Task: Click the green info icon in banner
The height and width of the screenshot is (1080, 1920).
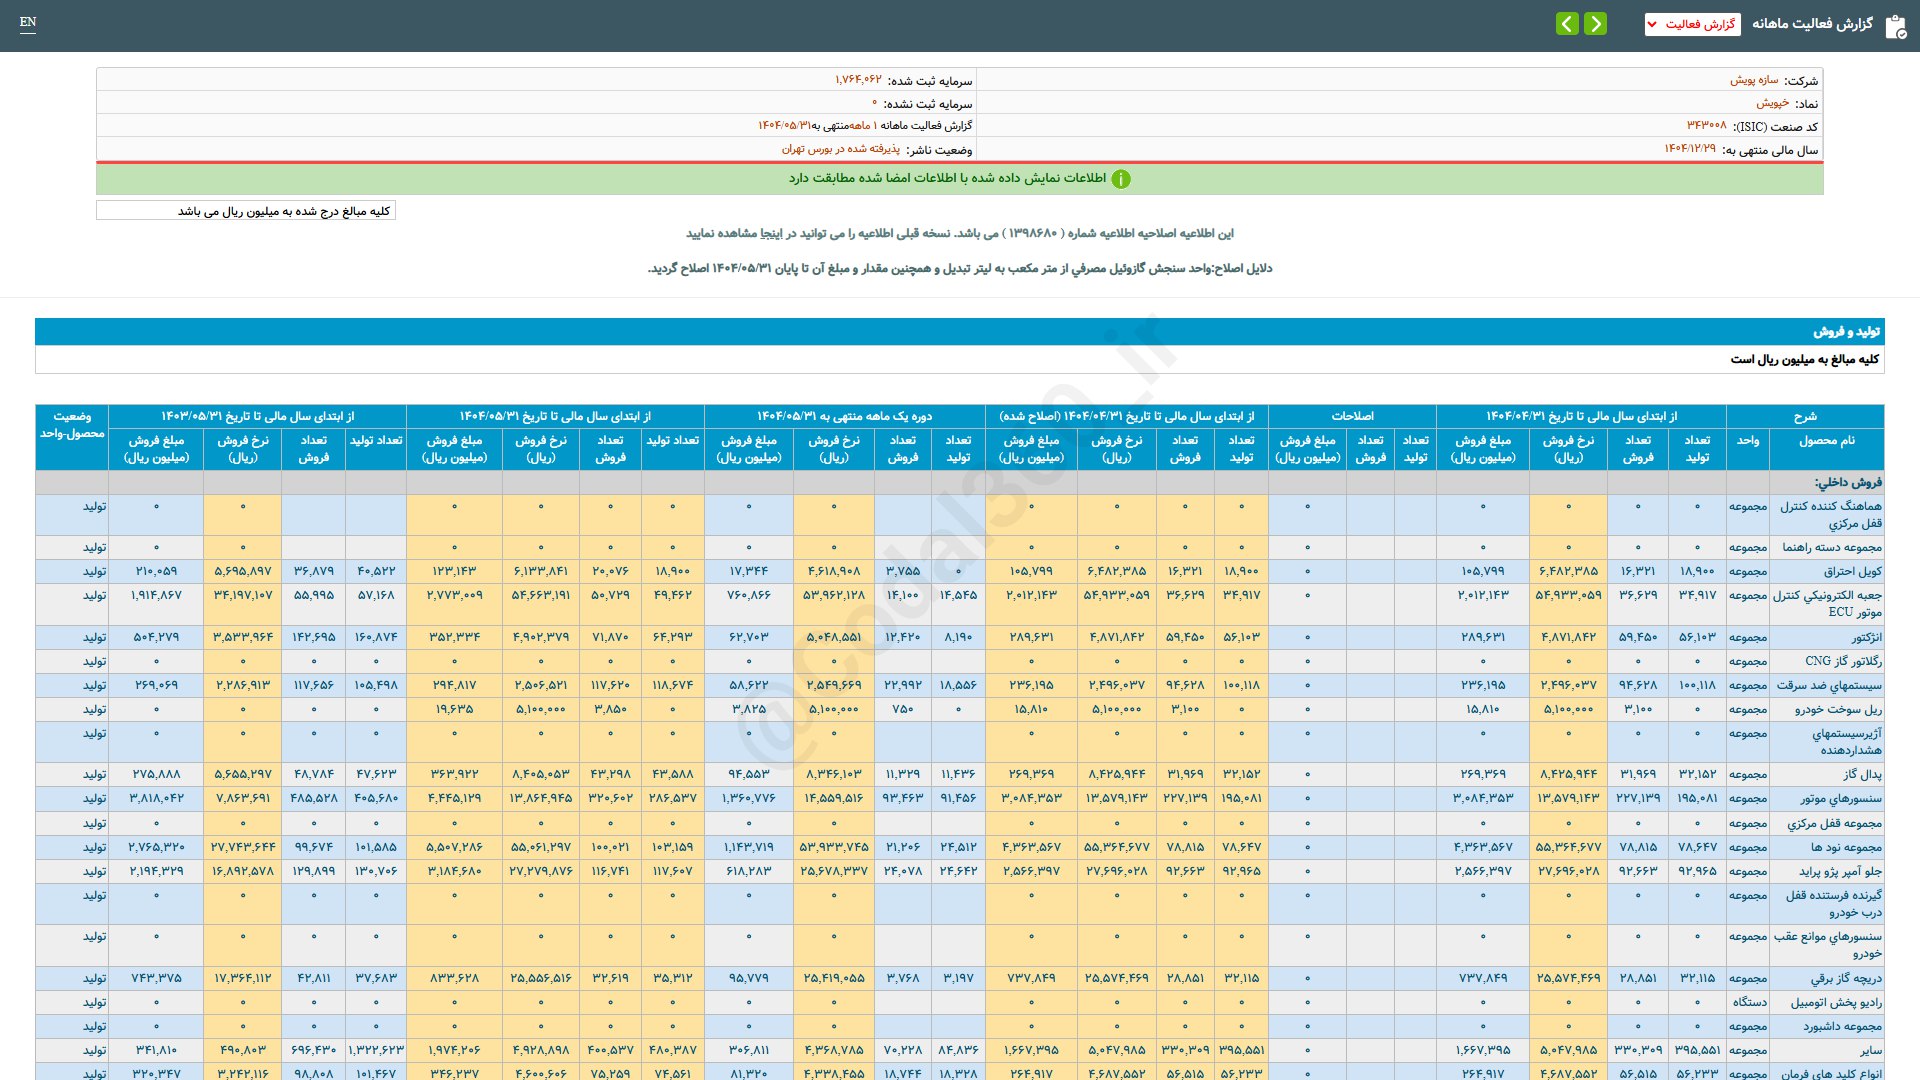Action: point(1121,179)
